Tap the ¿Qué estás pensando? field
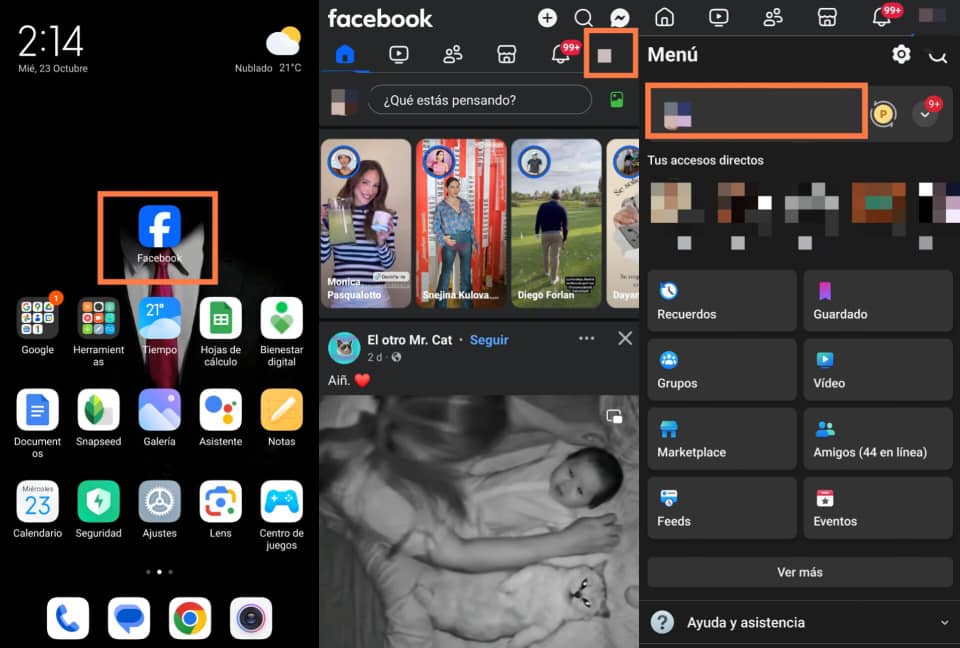Viewport: 960px width, 648px height. point(480,100)
